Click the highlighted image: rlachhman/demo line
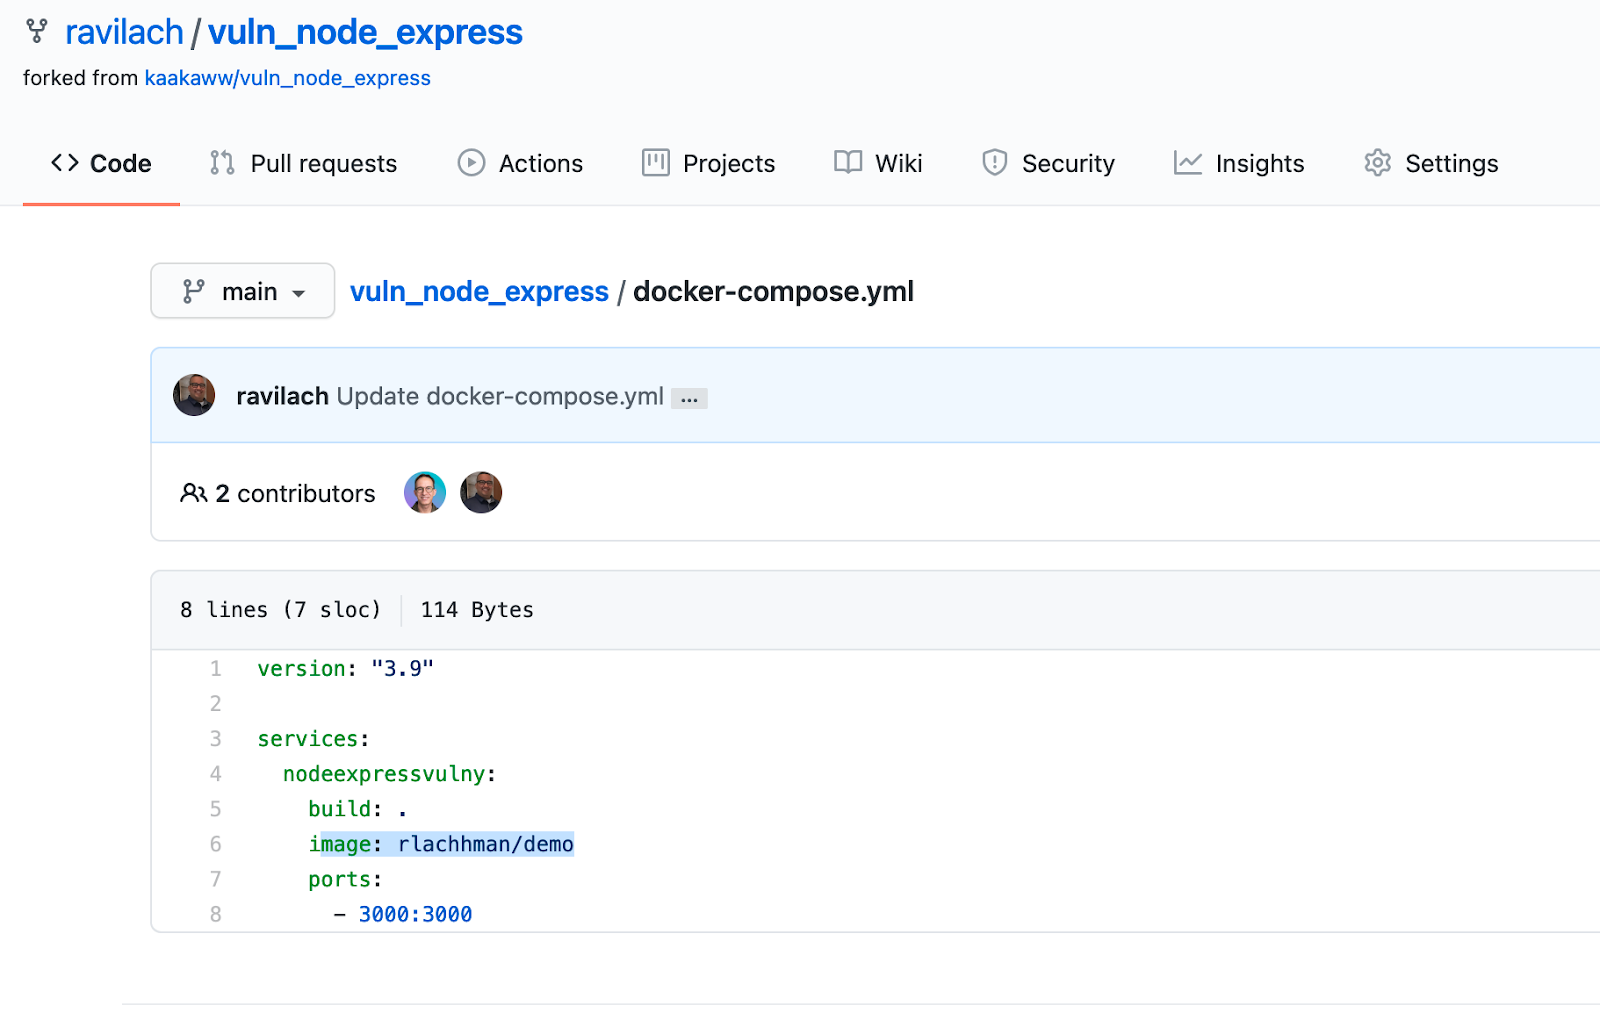Screen dimensions: 1600x1020 [x=441, y=844]
